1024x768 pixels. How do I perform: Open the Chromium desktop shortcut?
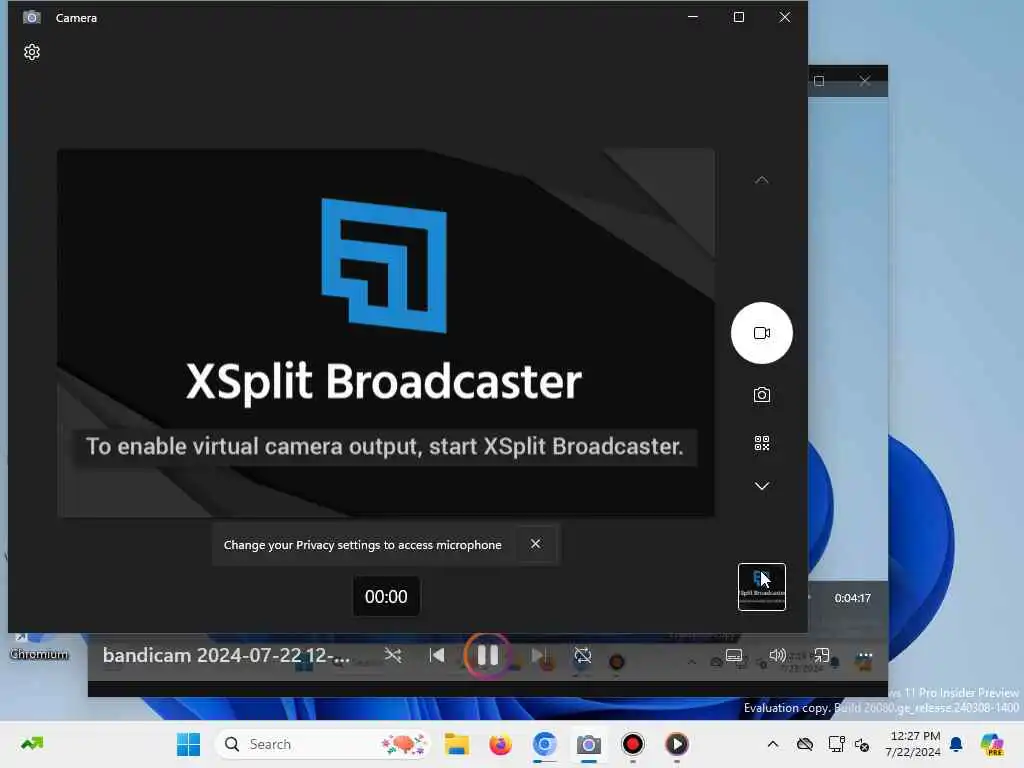38,647
